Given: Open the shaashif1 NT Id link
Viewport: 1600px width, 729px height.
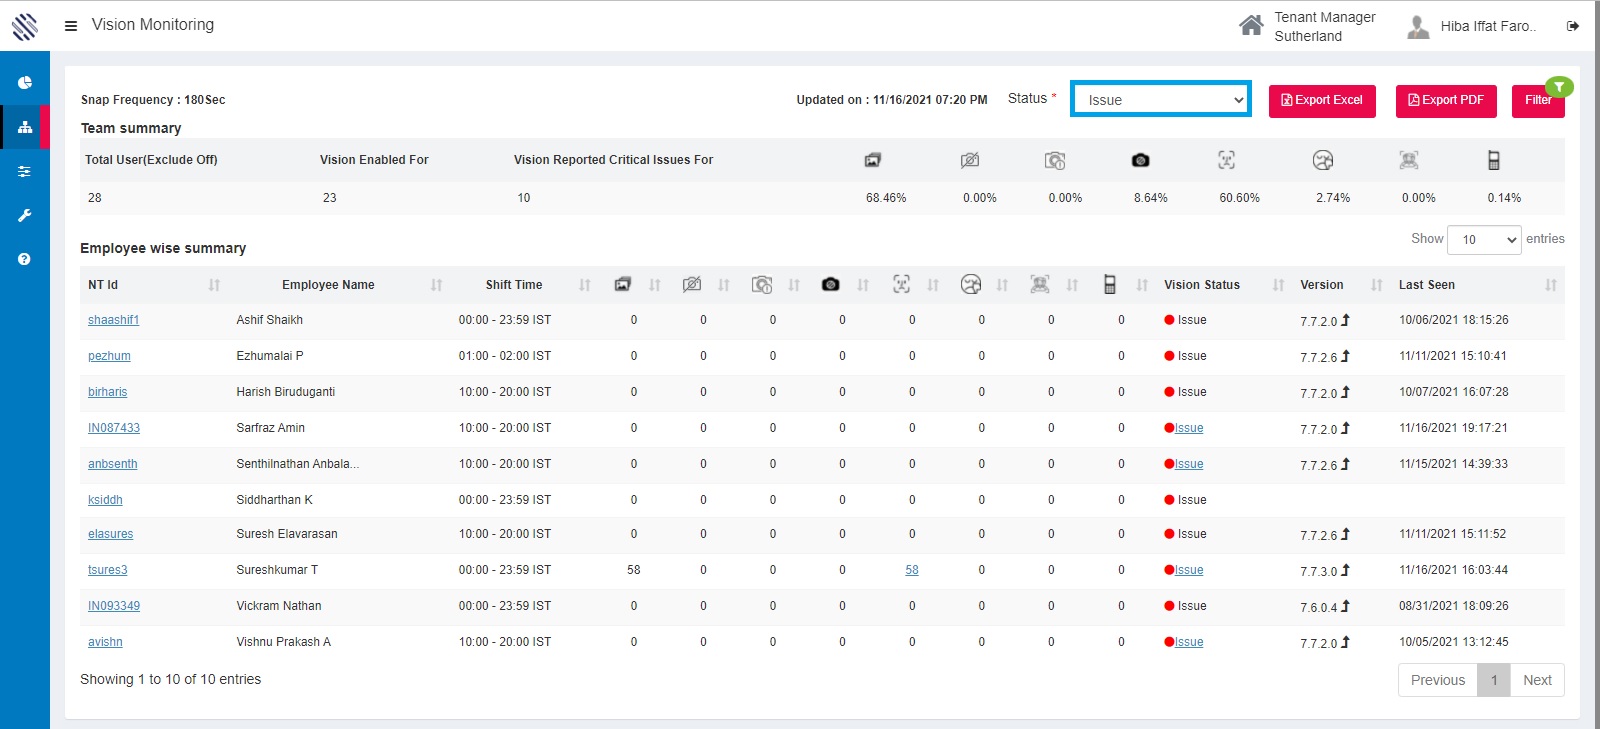Looking at the screenshot, I should 113,320.
